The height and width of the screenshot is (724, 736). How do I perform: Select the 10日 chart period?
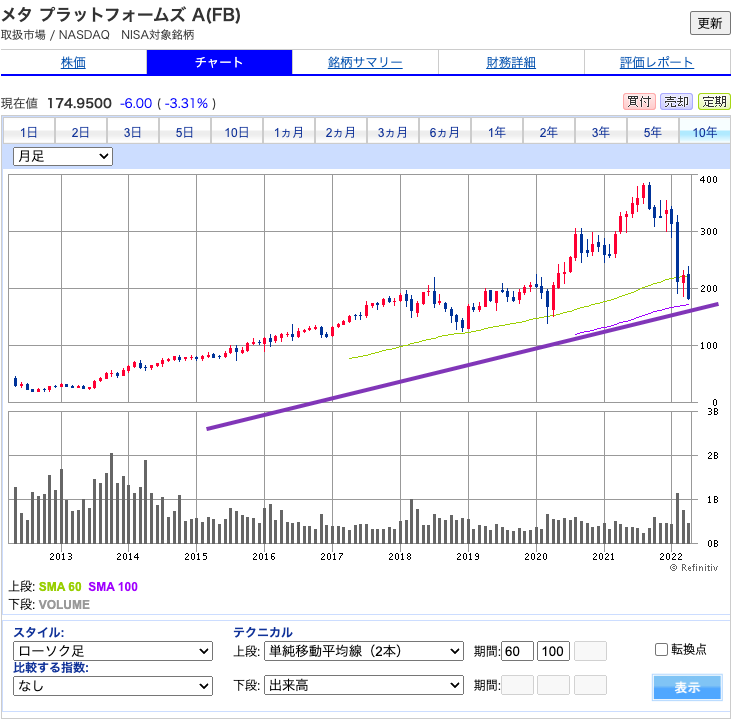point(237,132)
